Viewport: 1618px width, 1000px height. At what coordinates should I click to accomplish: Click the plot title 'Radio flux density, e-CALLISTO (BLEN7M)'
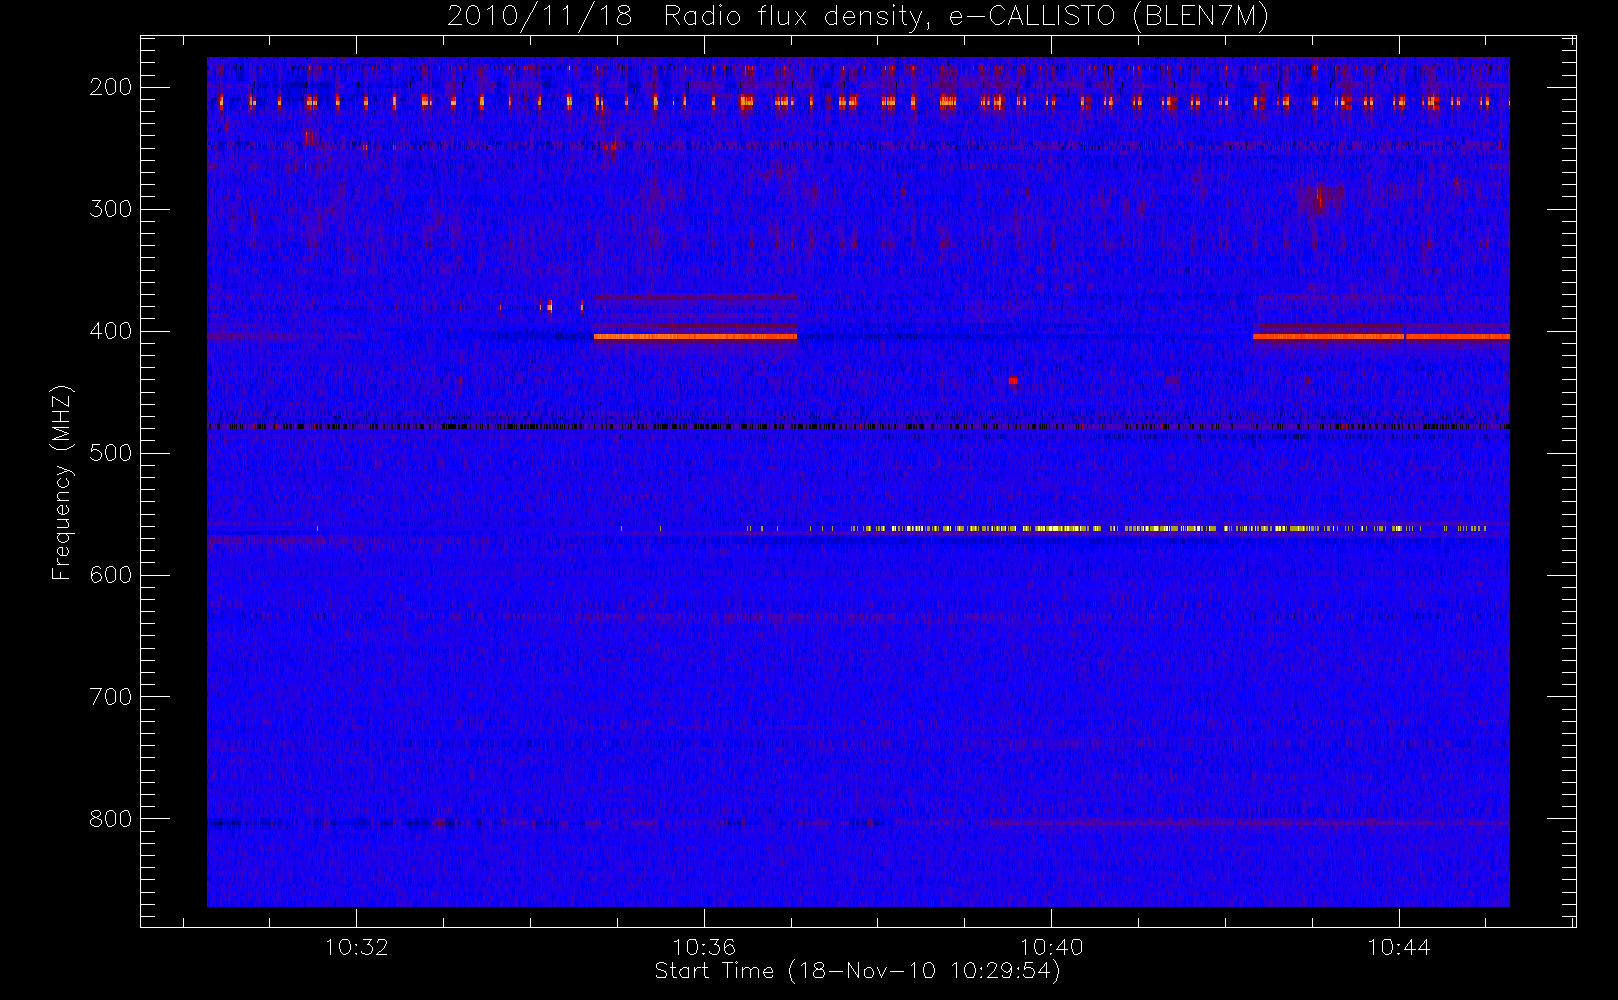[x=966, y=17]
